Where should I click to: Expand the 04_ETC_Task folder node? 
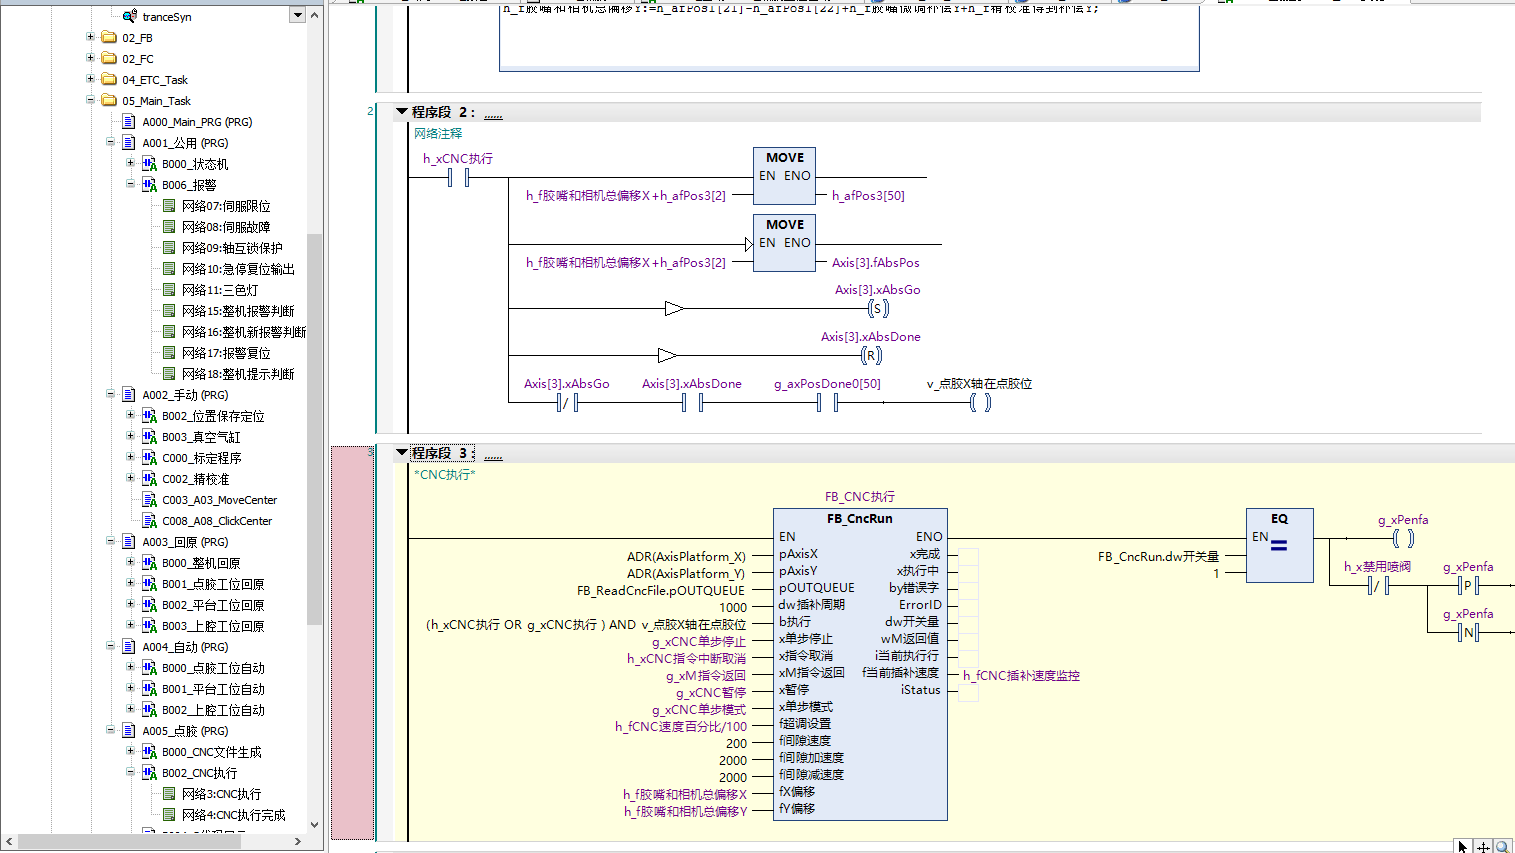coord(90,79)
